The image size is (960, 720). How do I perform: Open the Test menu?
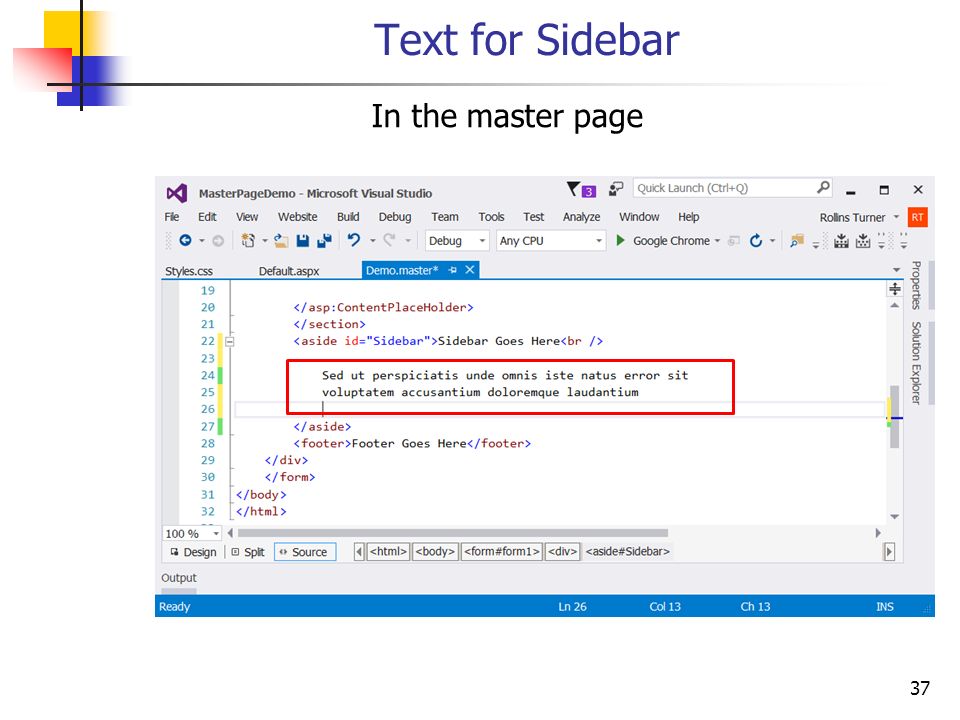click(x=533, y=217)
